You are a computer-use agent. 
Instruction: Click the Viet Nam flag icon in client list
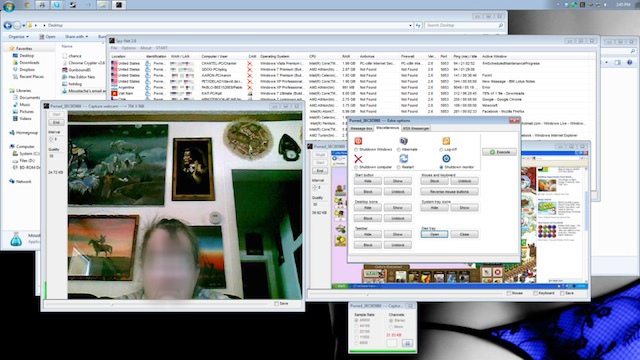click(114, 93)
